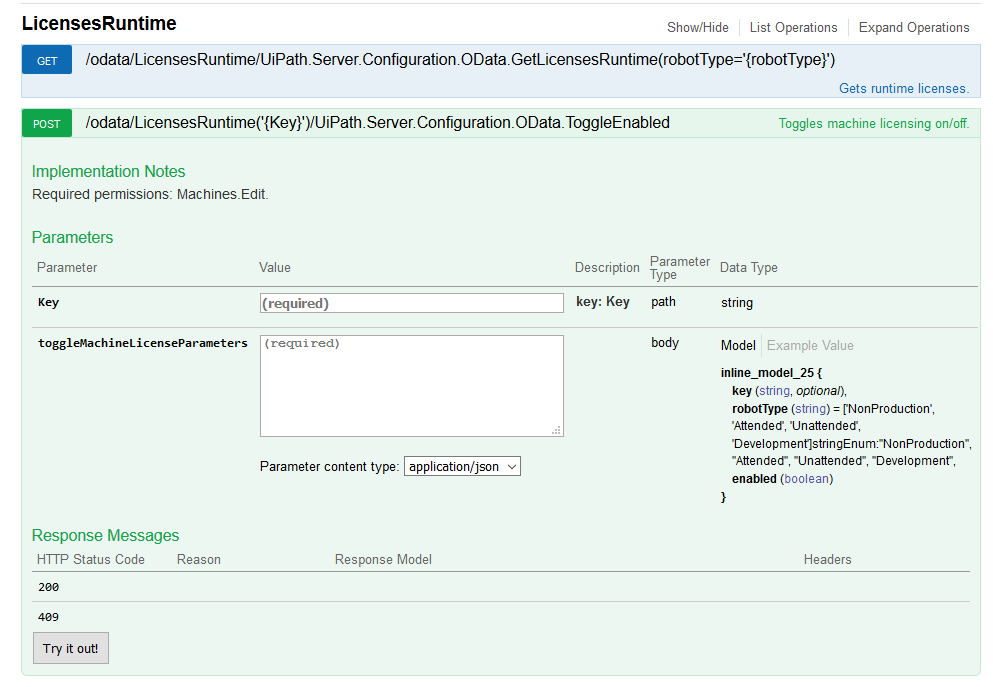Click the 'robotType' property in model
Image resolution: width=993 pixels, height=687 pixels.
pyautogui.click(x=759, y=408)
